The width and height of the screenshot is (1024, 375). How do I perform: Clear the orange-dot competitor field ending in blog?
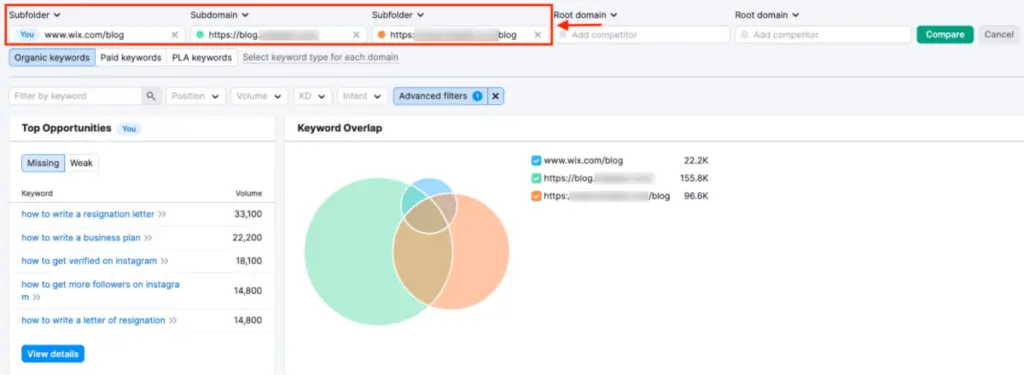point(537,35)
